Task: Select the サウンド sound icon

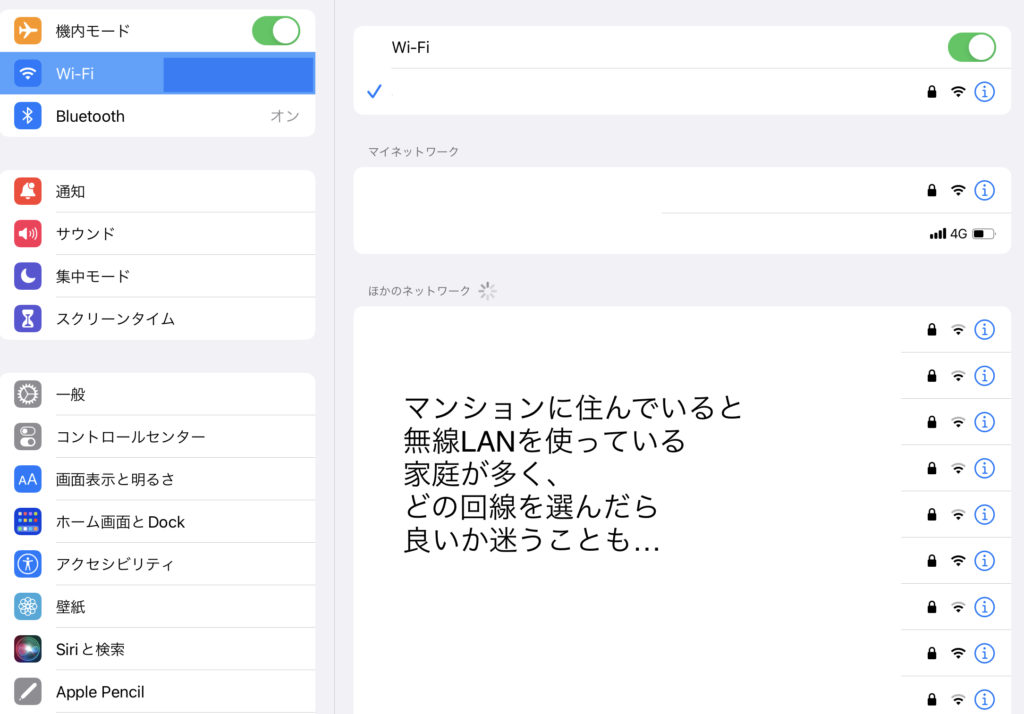Action: coord(28,234)
